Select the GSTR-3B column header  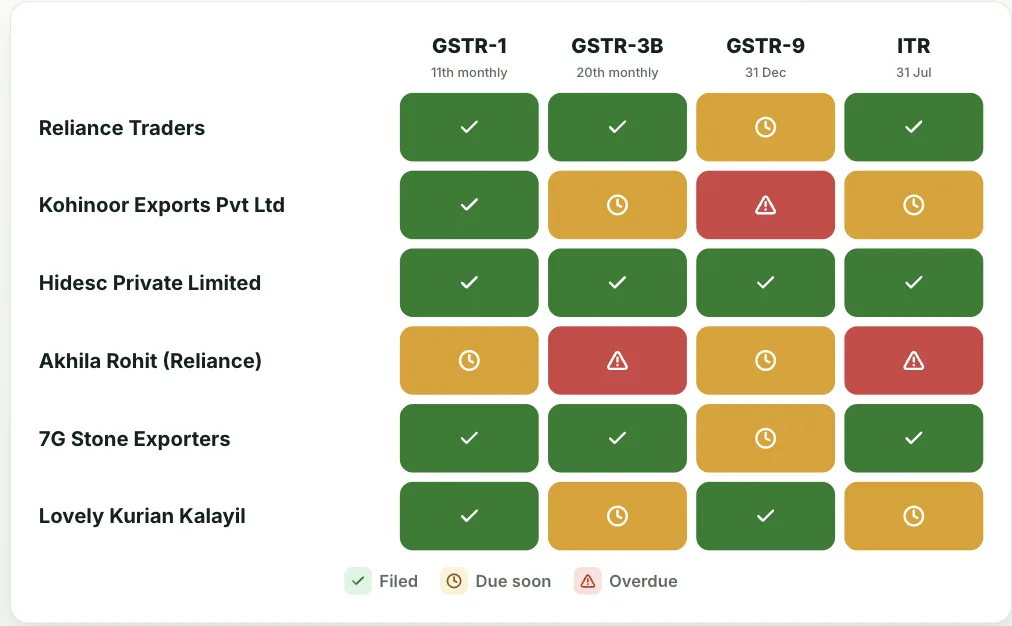(617, 46)
